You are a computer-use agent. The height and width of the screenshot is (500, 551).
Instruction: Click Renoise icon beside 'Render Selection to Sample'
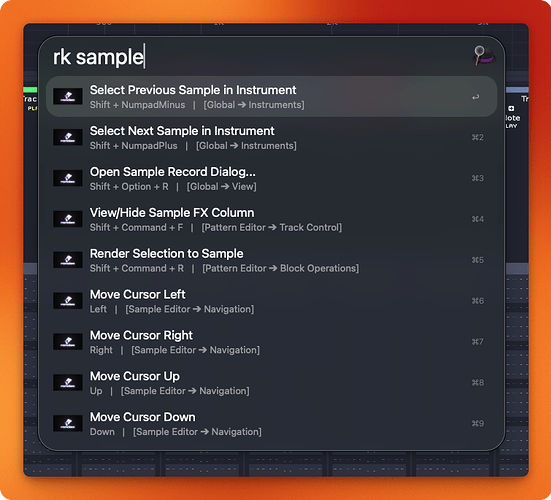point(68,260)
